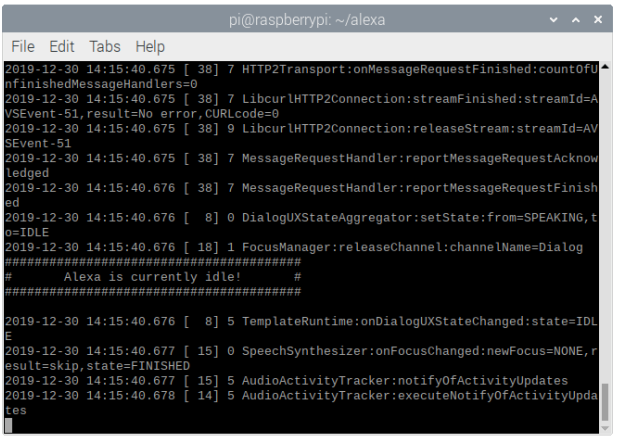
Task: Click the scrollbar up arrow
Action: click(x=605, y=67)
